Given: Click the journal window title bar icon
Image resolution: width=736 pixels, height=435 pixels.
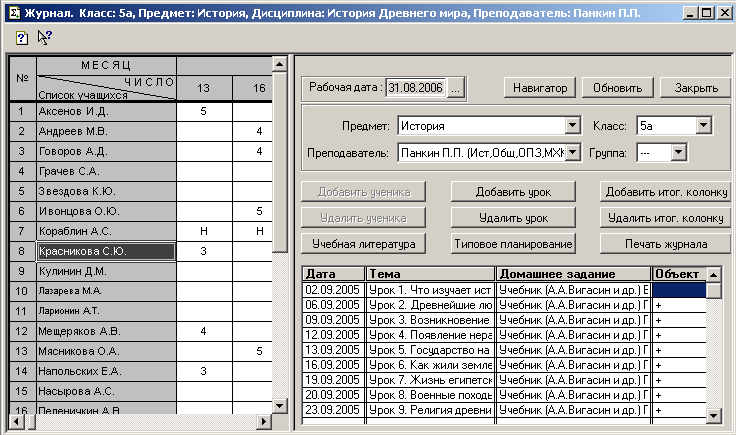Looking at the screenshot, I should tap(15, 13).
